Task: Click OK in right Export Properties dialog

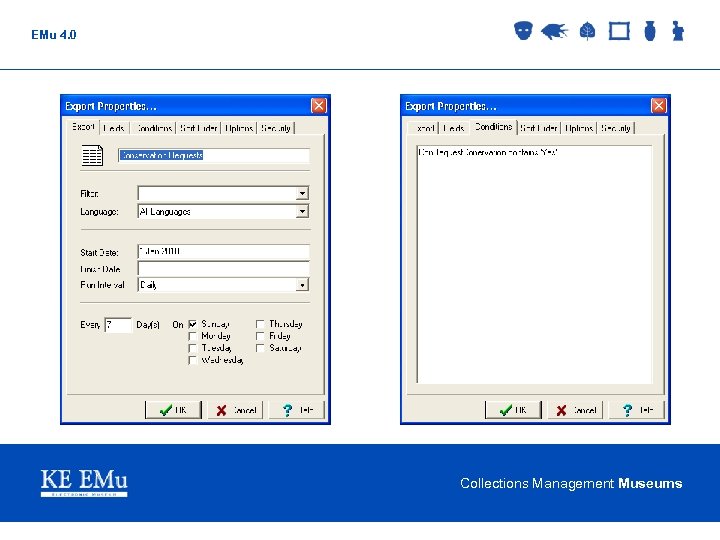Action: pyautogui.click(x=513, y=410)
